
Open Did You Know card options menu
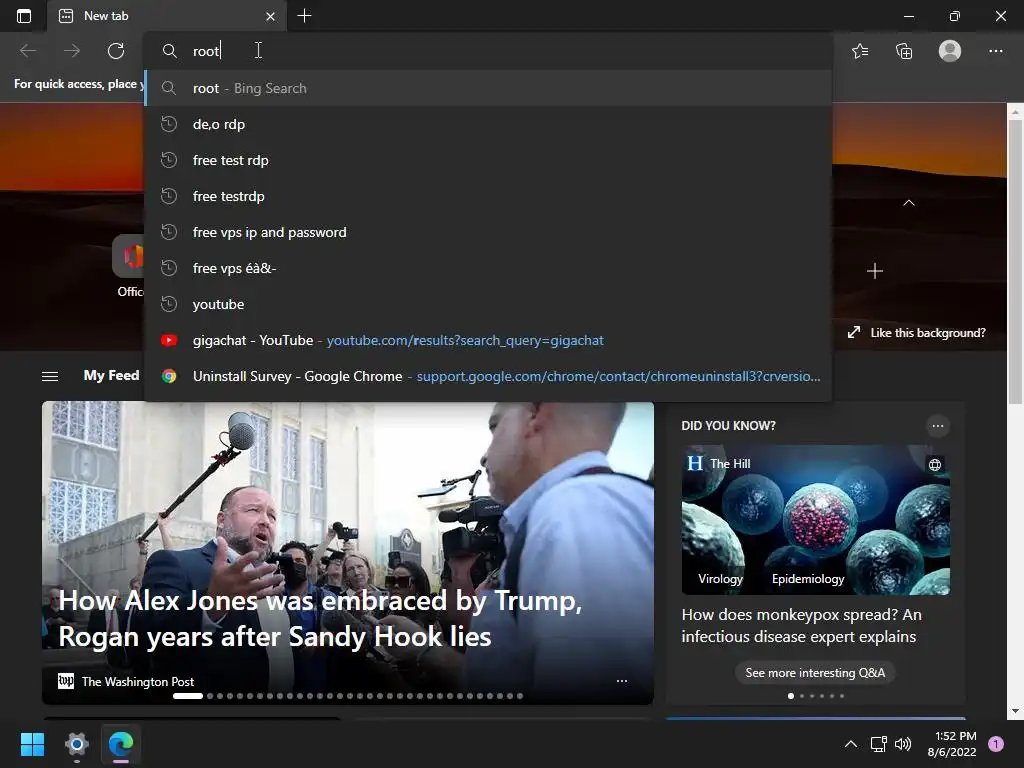click(938, 426)
